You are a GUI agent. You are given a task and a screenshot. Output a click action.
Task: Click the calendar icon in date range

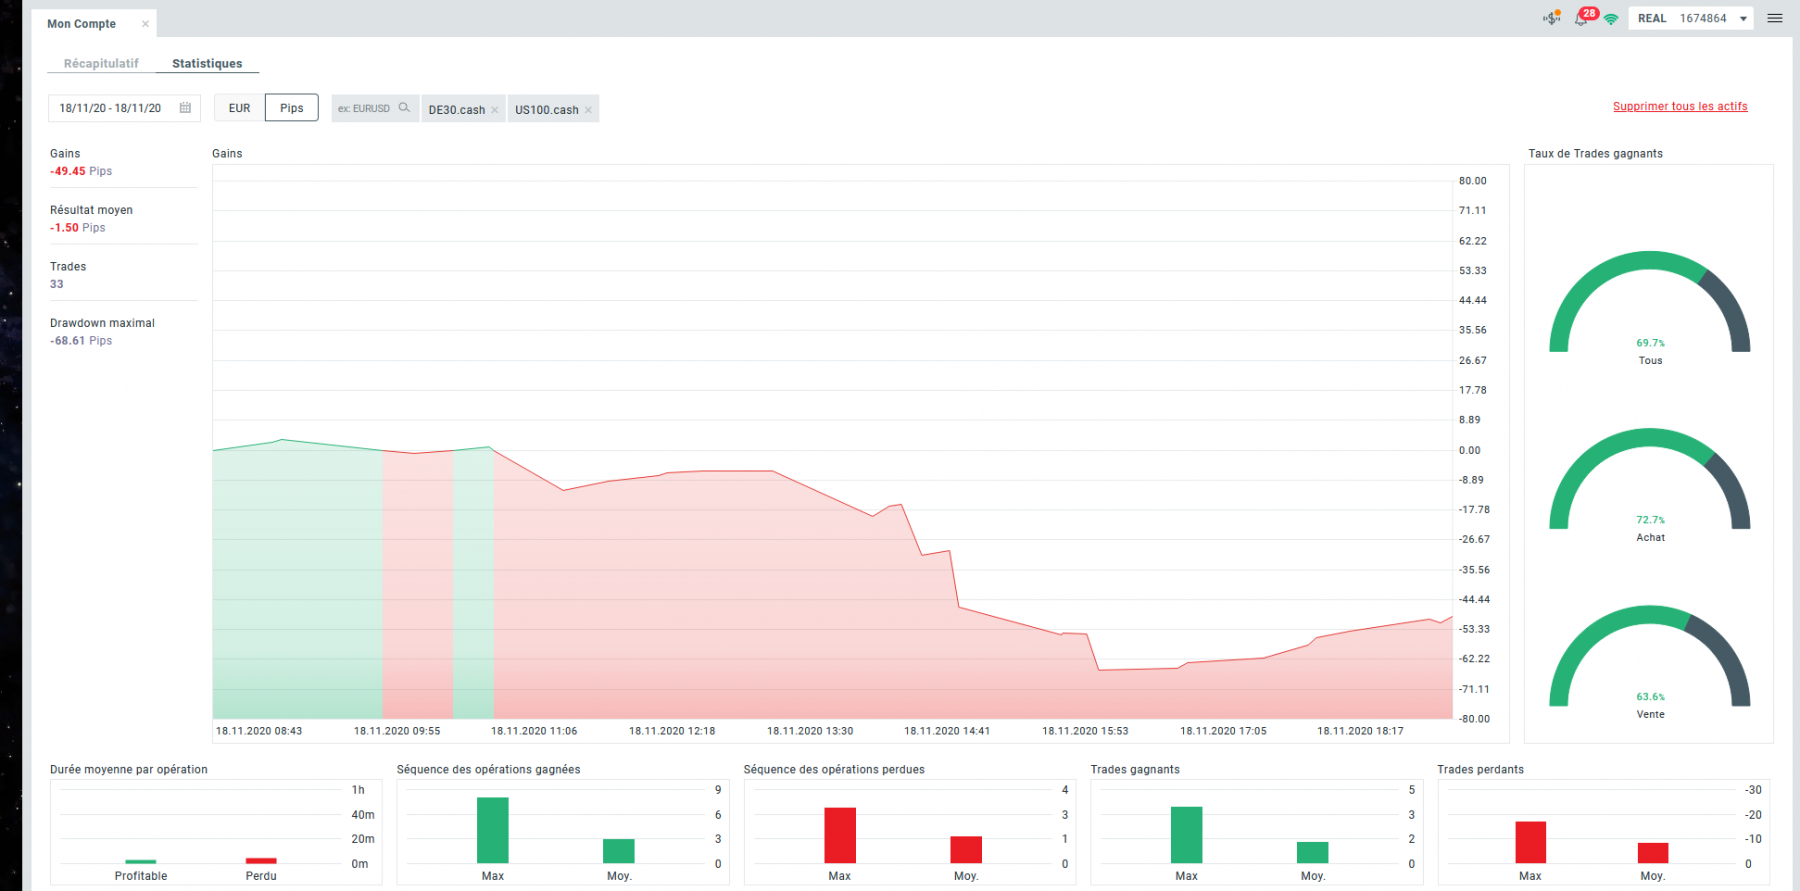[185, 108]
